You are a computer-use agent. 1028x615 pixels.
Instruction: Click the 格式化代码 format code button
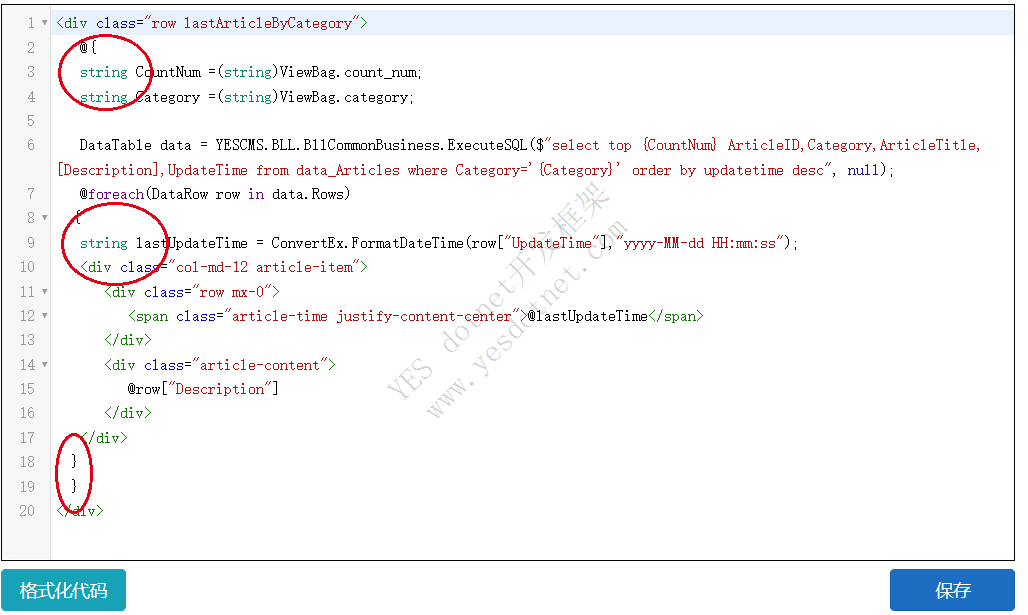pos(64,590)
